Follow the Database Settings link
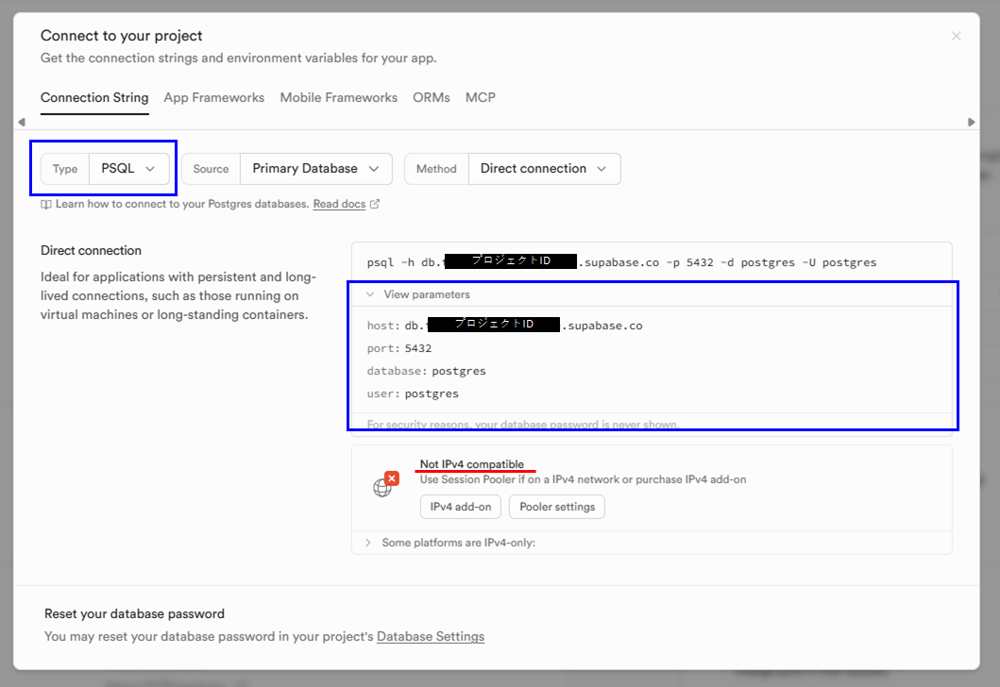 click(430, 637)
